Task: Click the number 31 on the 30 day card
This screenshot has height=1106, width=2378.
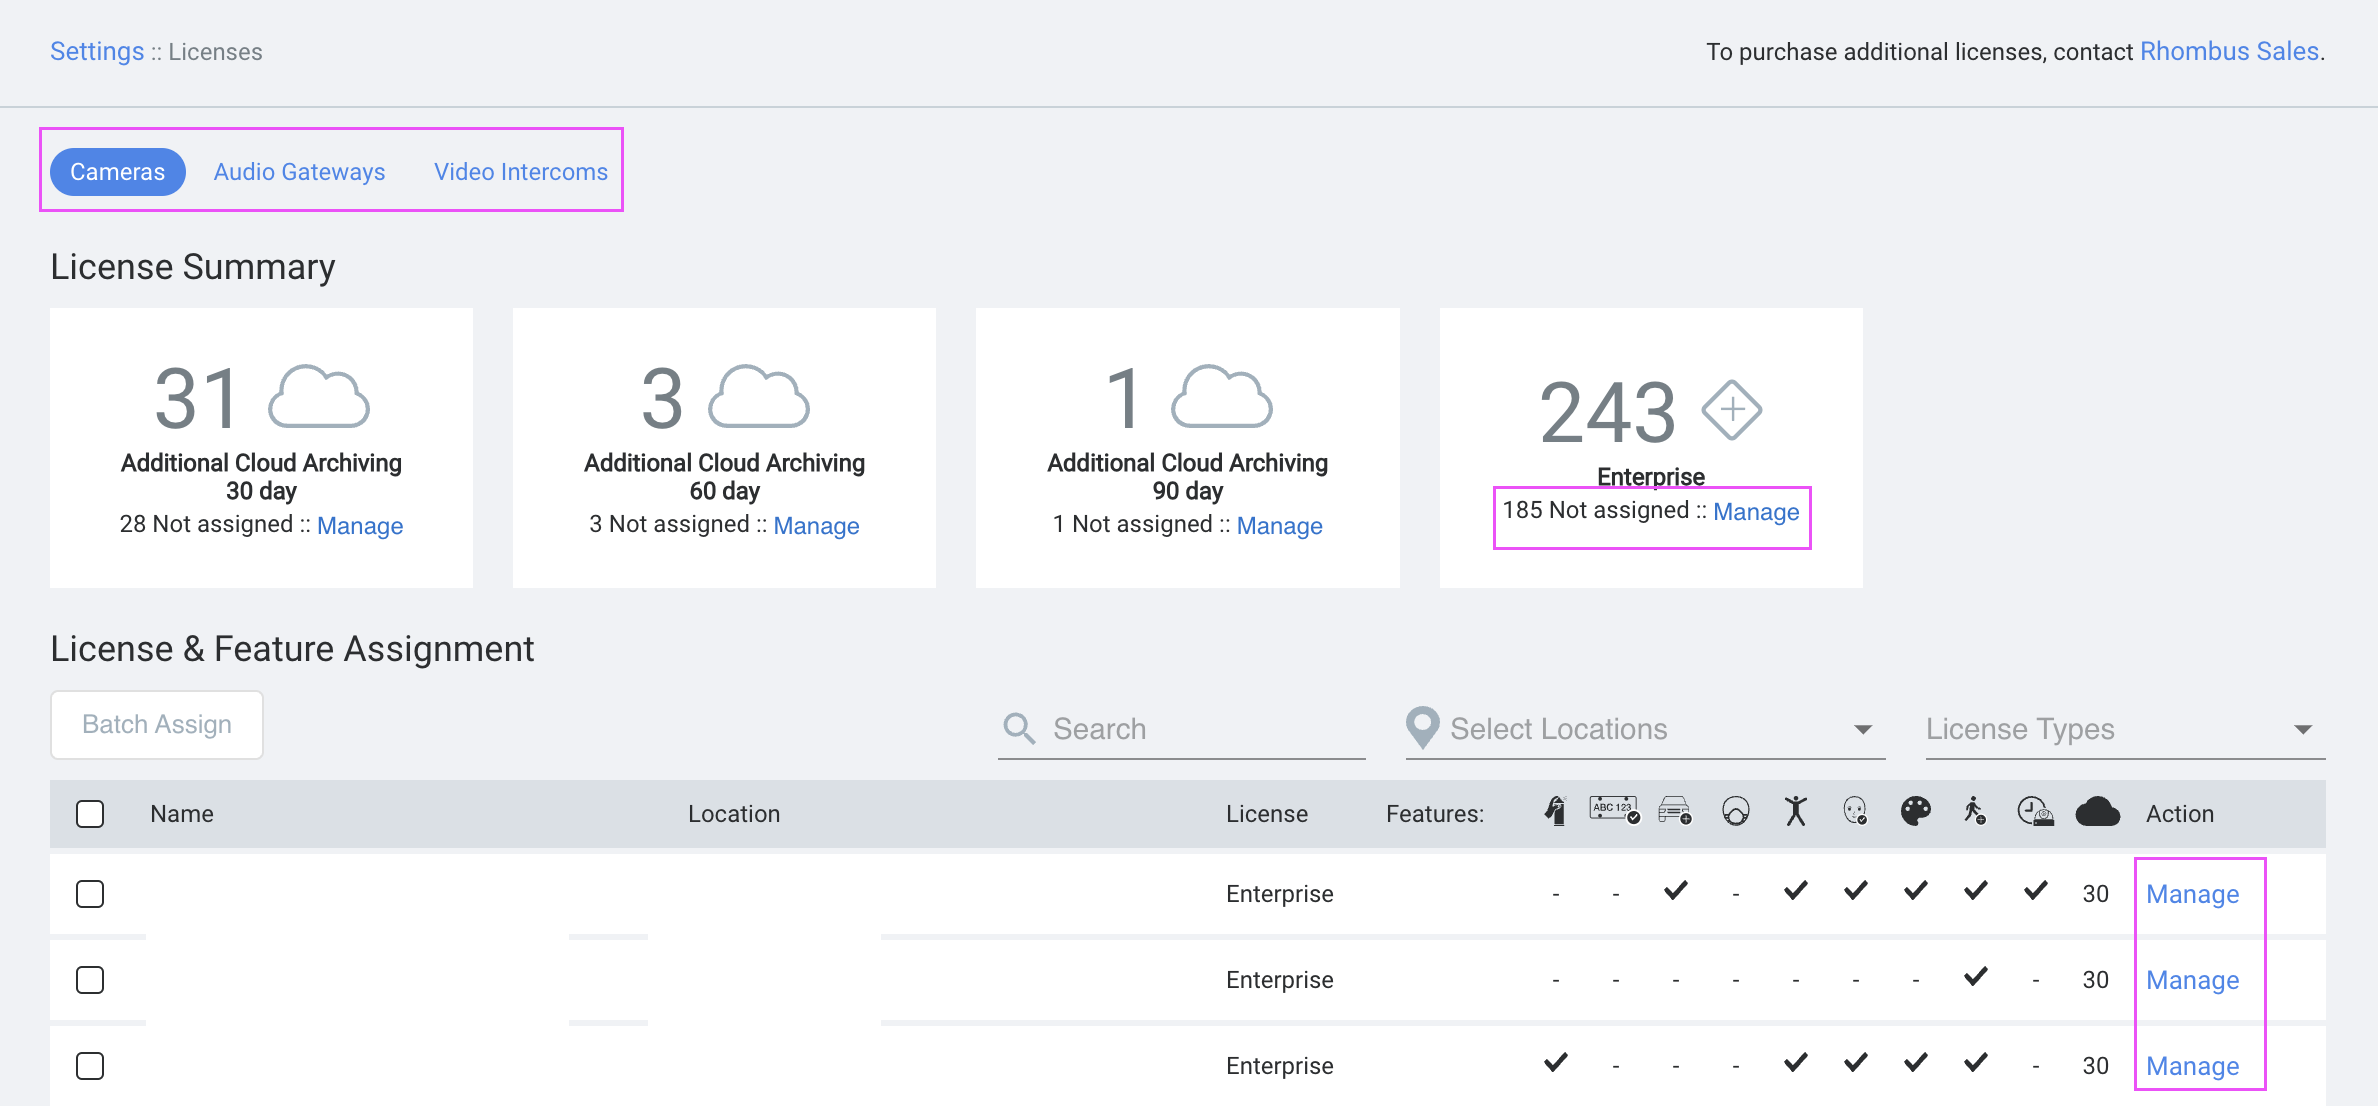Action: coord(197,398)
